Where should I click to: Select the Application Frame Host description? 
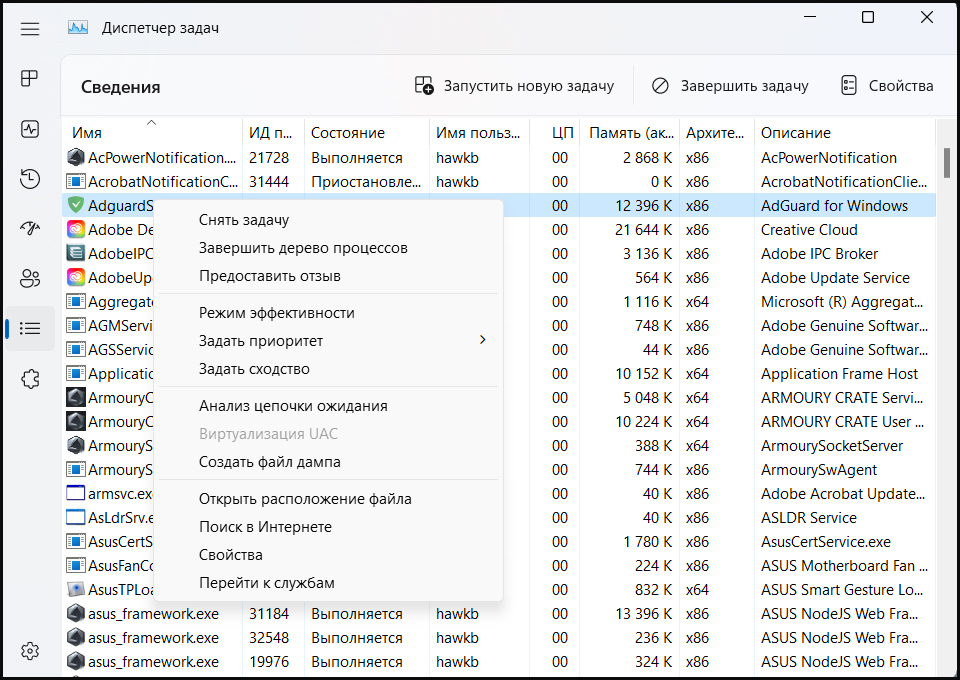click(839, 373)
